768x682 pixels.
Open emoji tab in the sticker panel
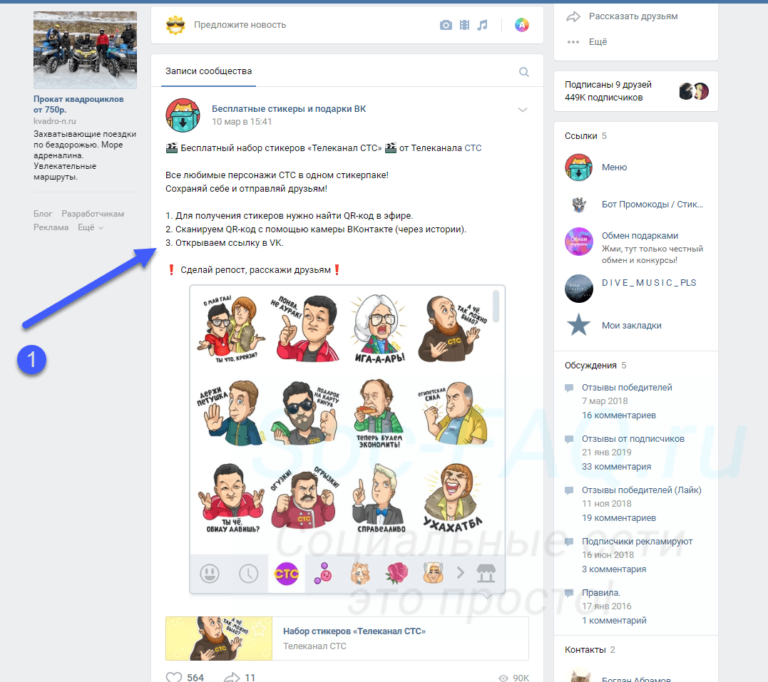(210, 573)
